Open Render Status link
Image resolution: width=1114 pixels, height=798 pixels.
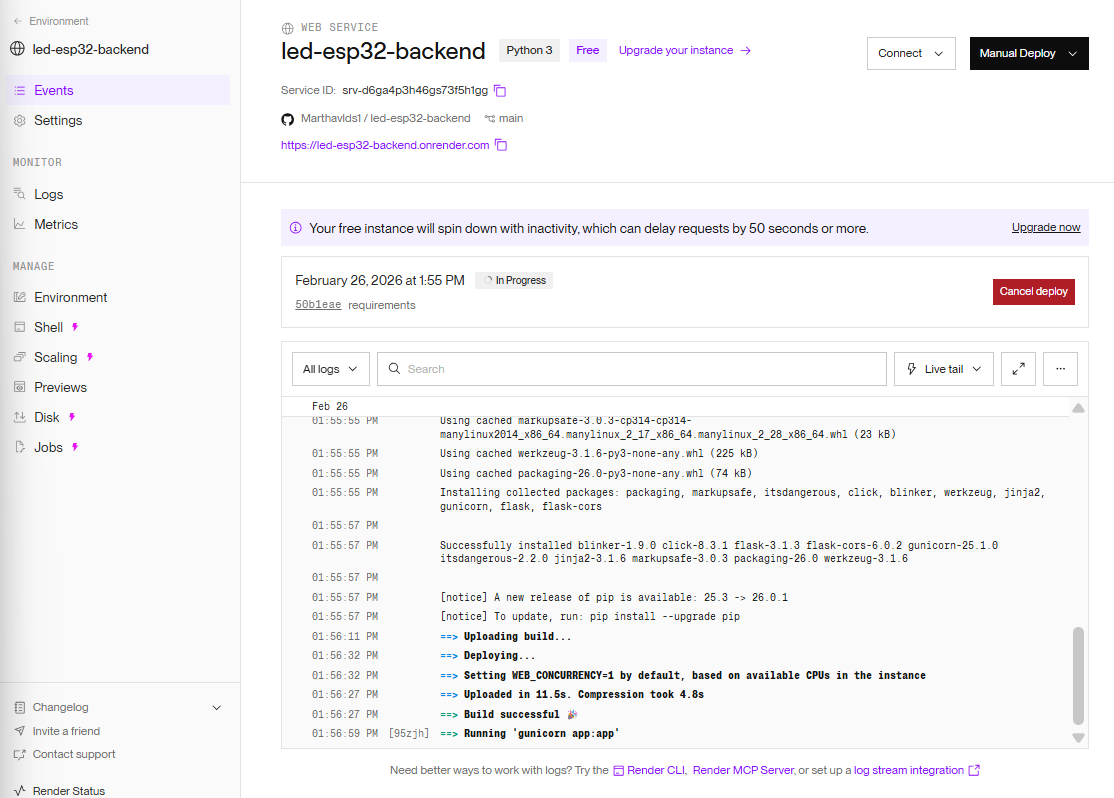(69, 791)
